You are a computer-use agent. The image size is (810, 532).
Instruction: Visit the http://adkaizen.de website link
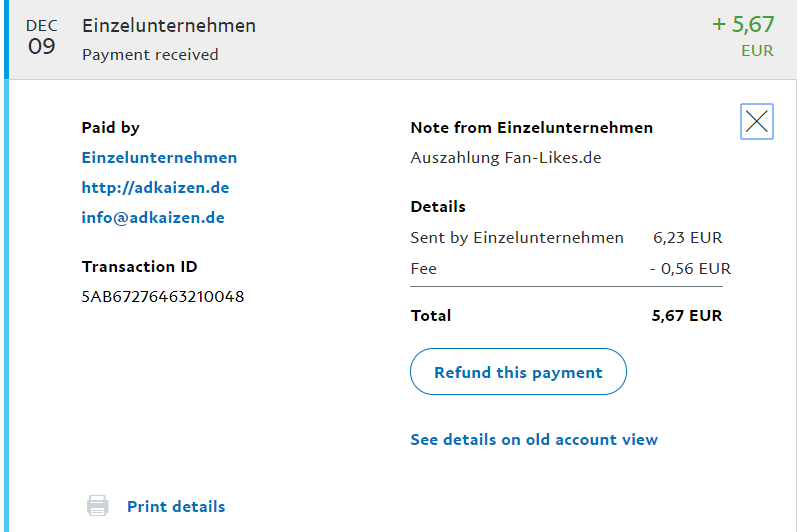click(x=155, y=187)
